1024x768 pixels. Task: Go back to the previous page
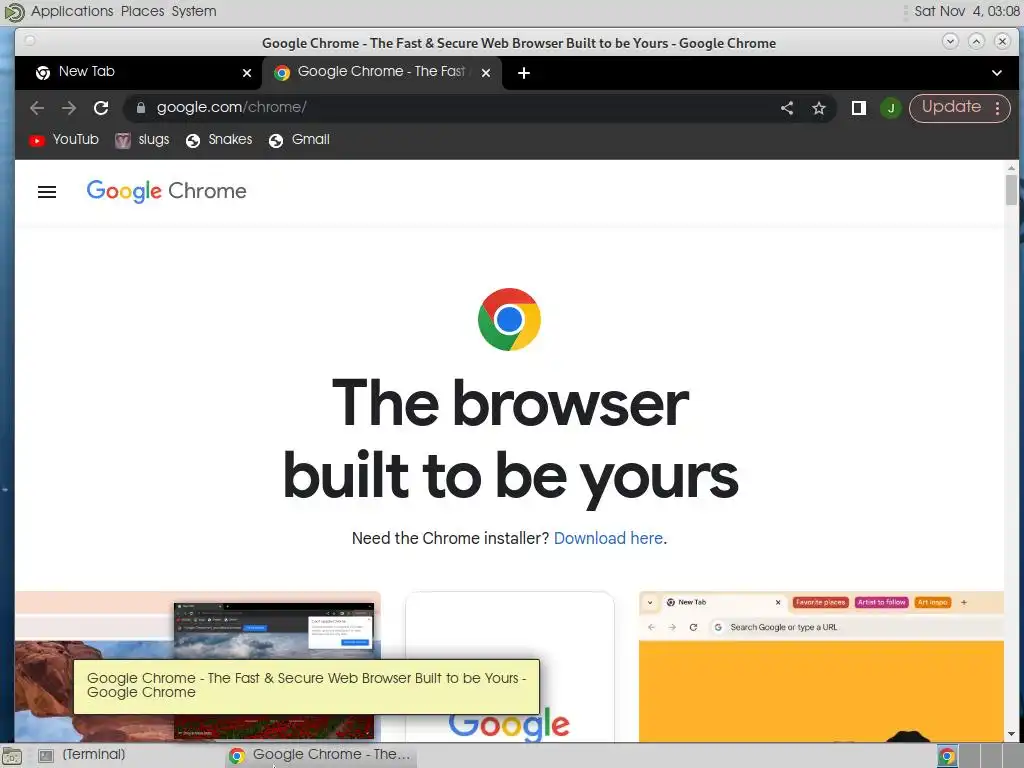pos(37,108)
